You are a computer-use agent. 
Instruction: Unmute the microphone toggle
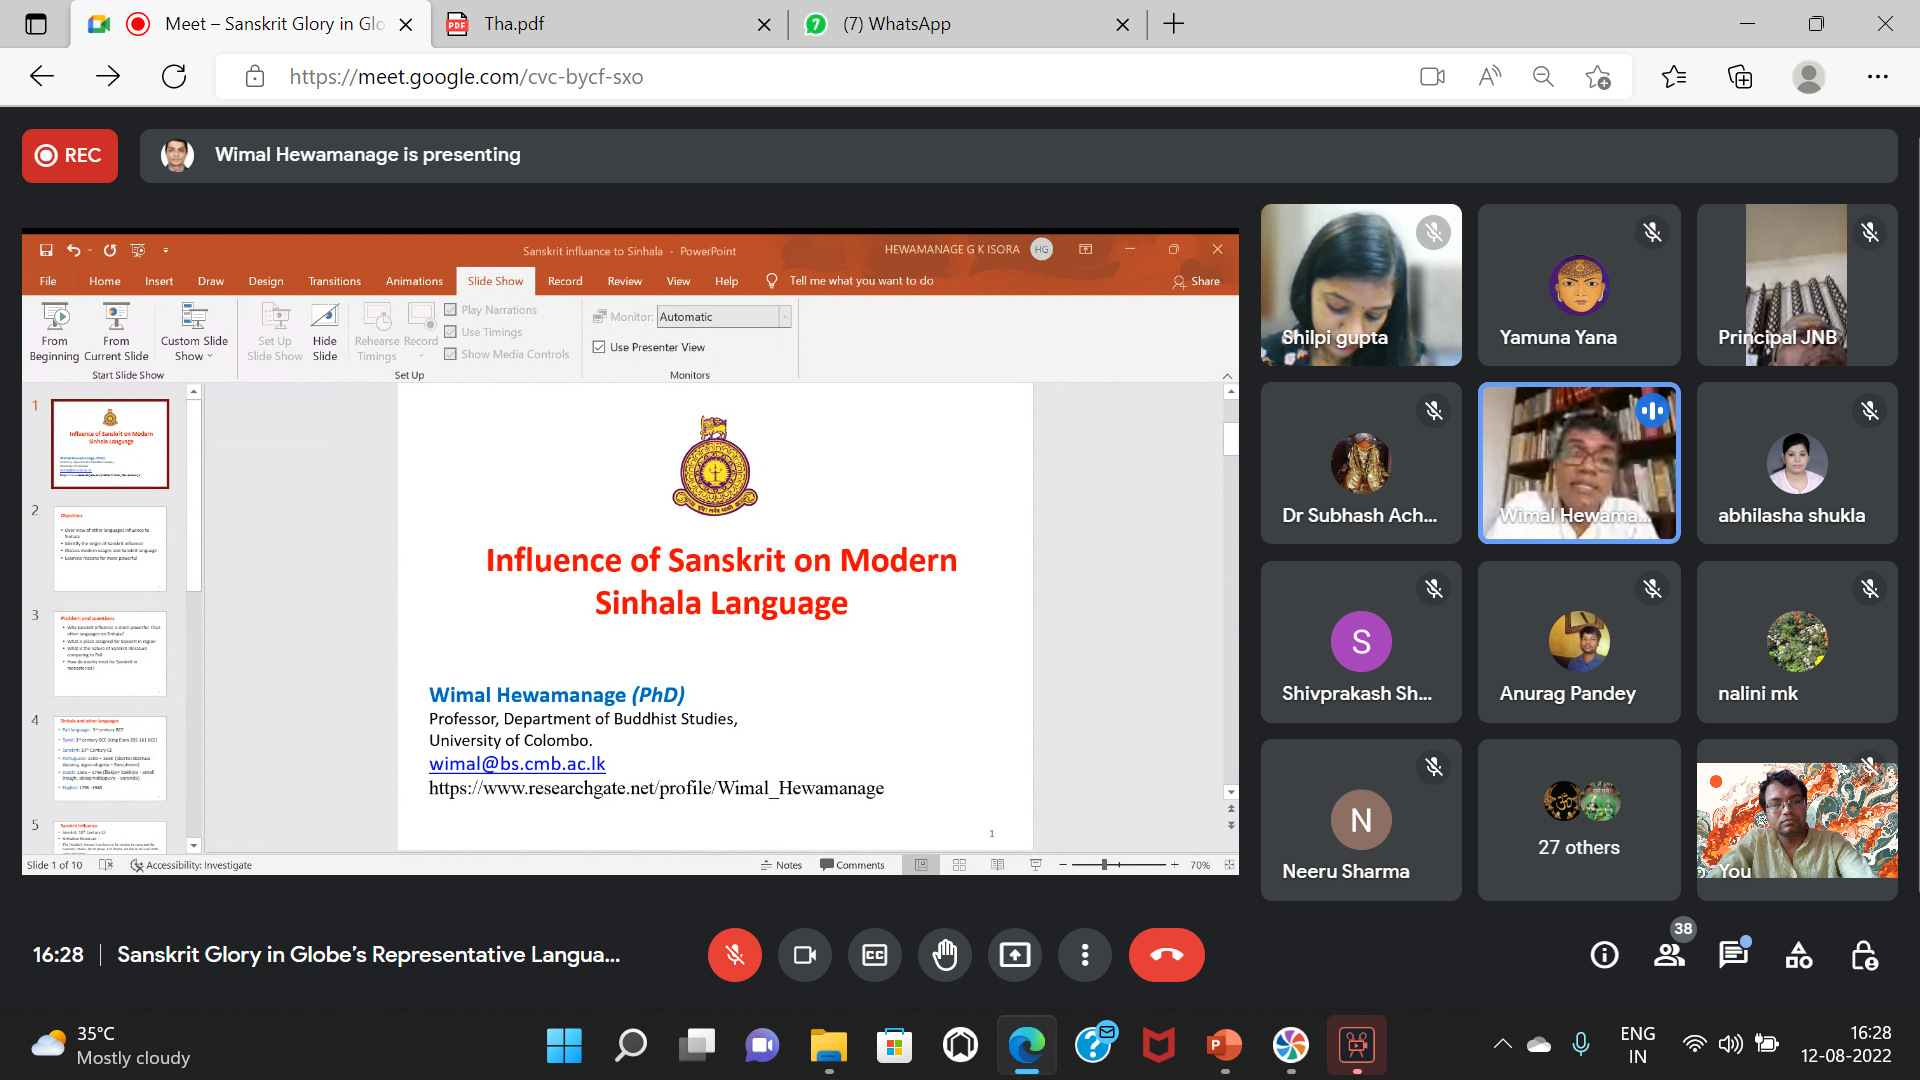click(734, 955)
